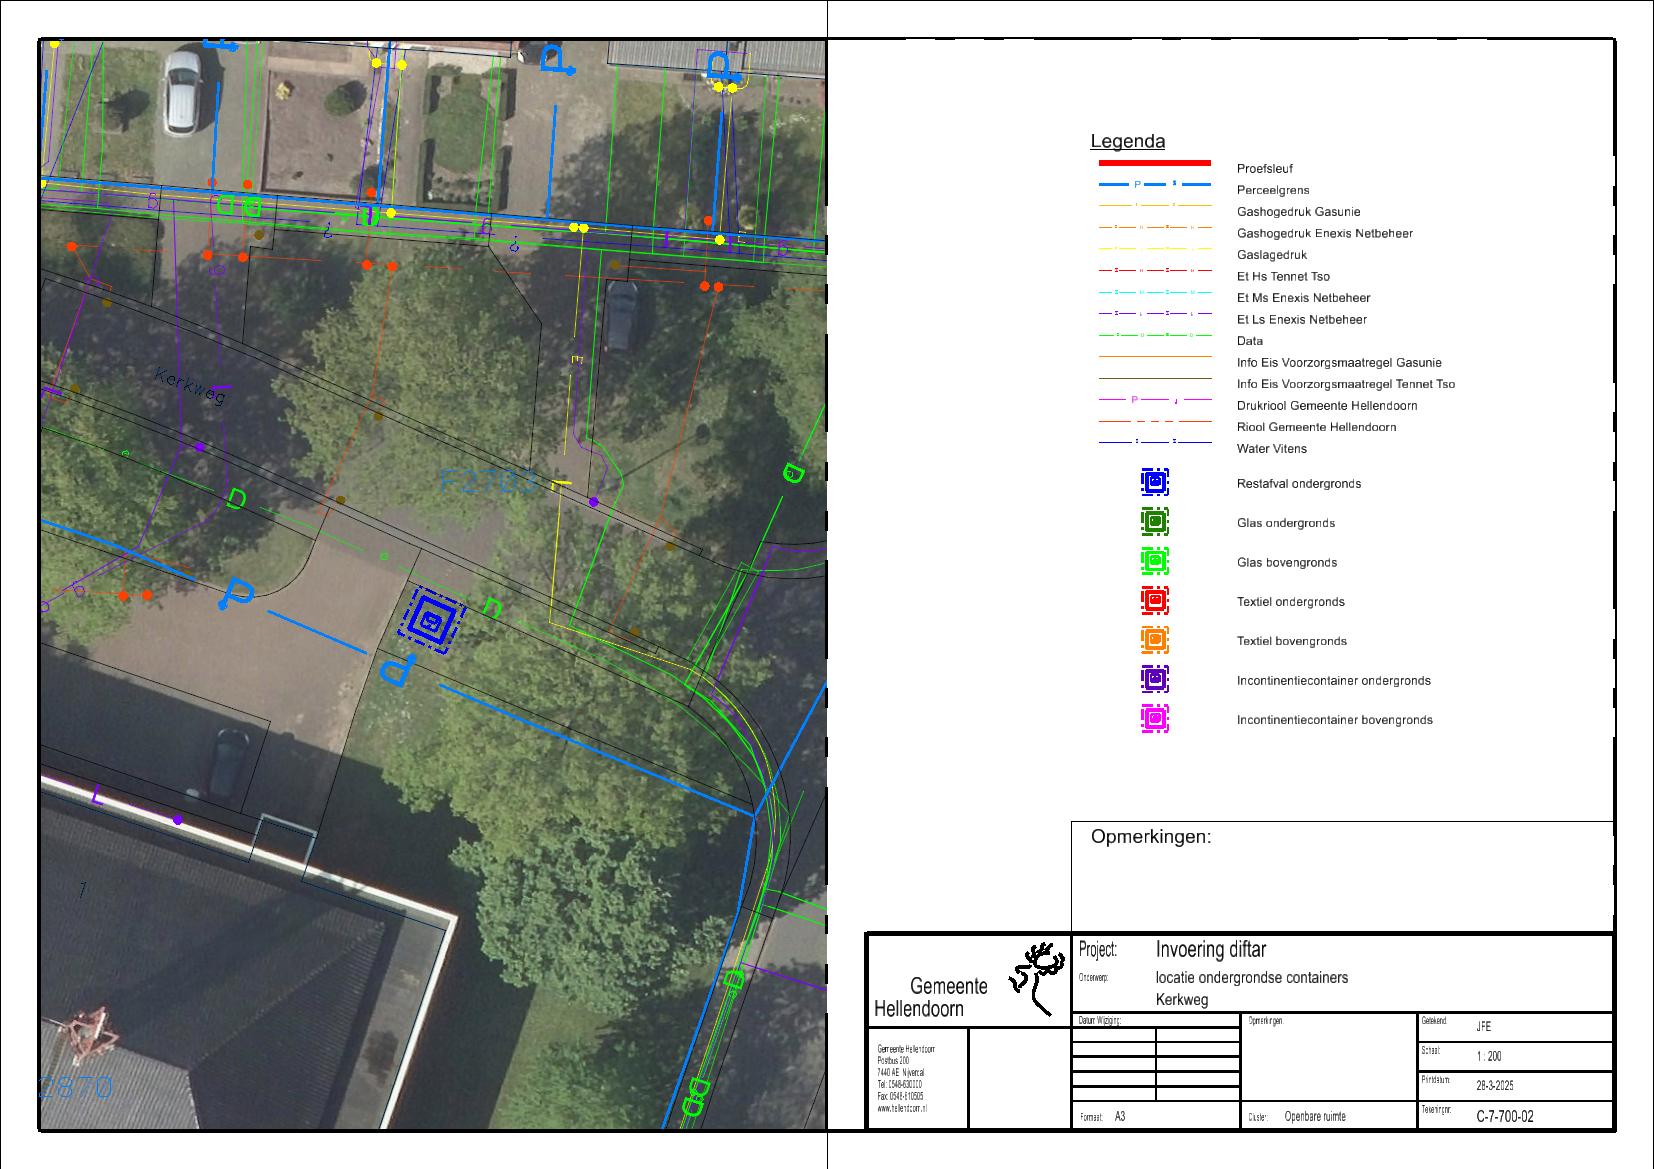Select the drawing number C-7-700-02
The image size is (1654, 1169).
point(1504,1117)
